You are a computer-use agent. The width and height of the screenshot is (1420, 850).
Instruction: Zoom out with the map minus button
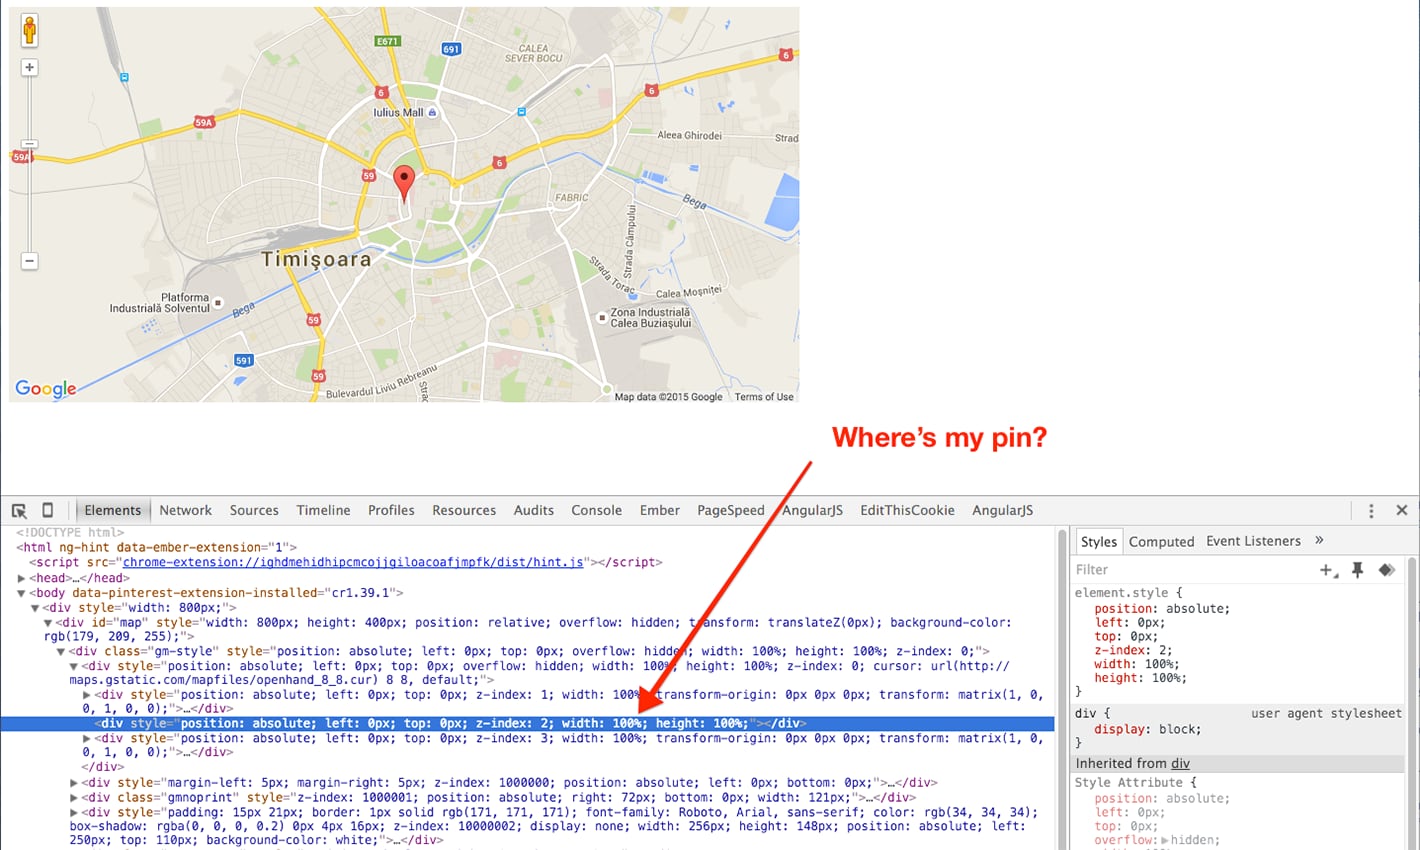click(30, 261)
